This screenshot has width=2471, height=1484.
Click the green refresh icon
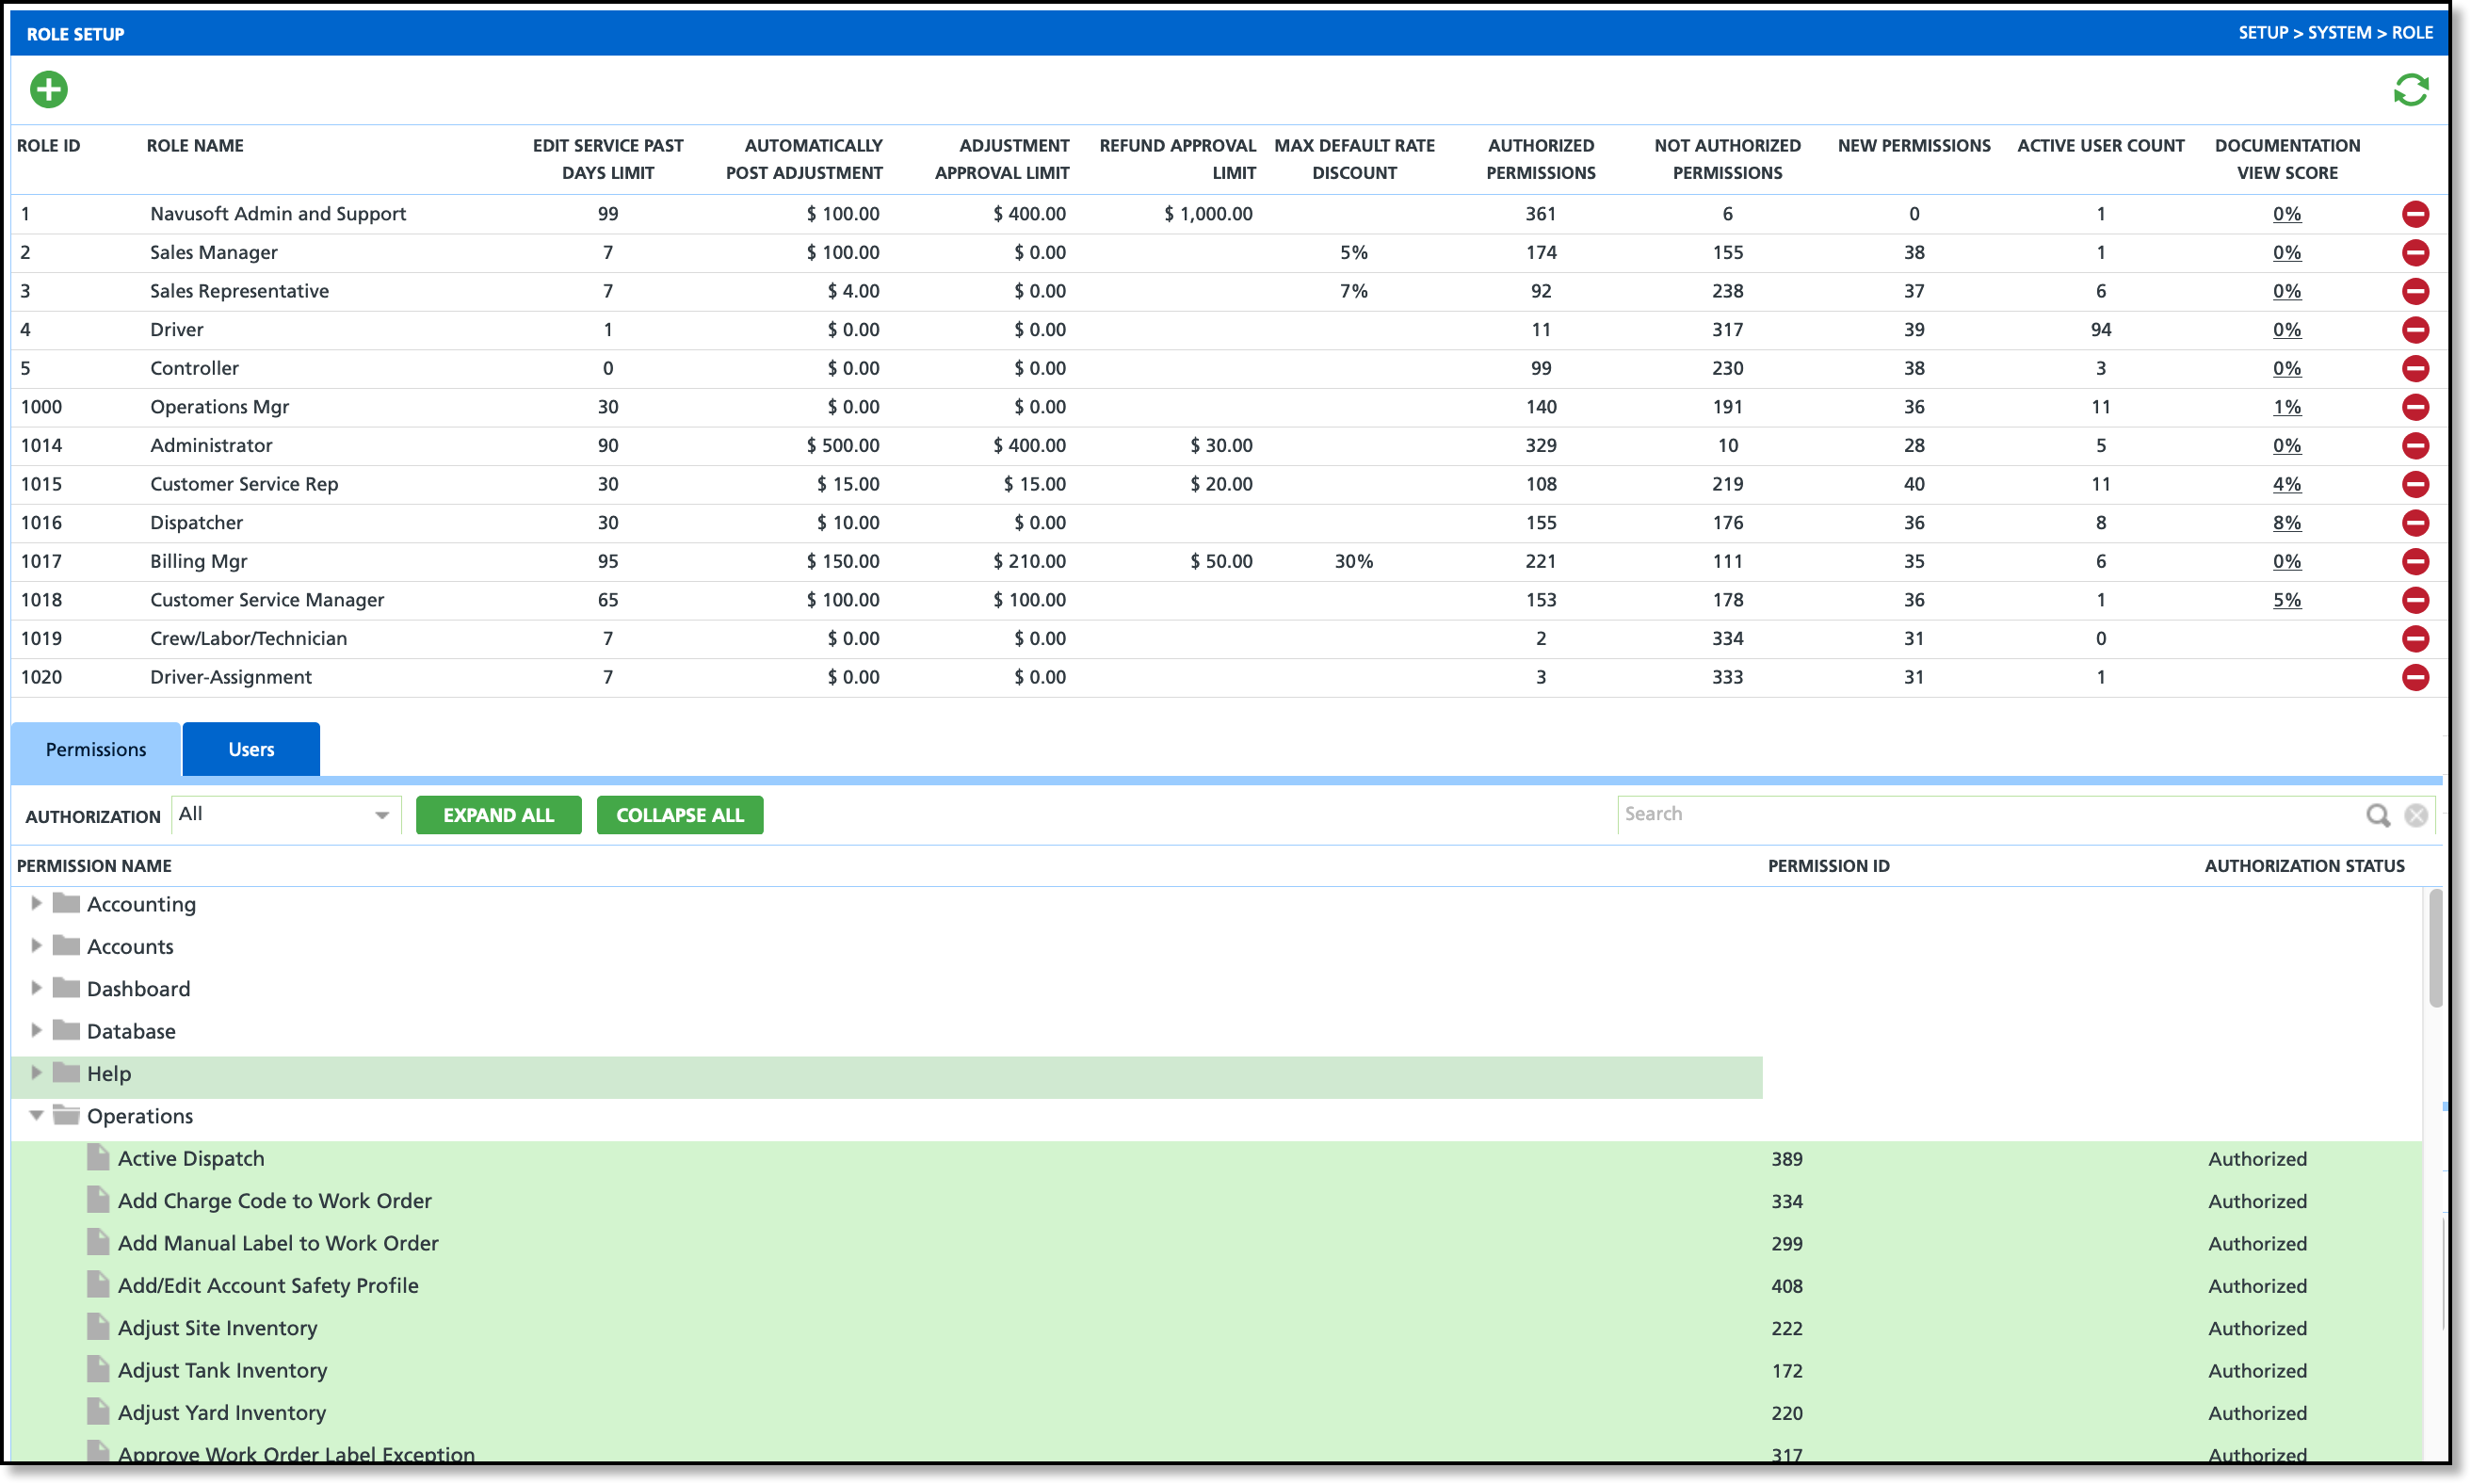[x=2410, y=90]
